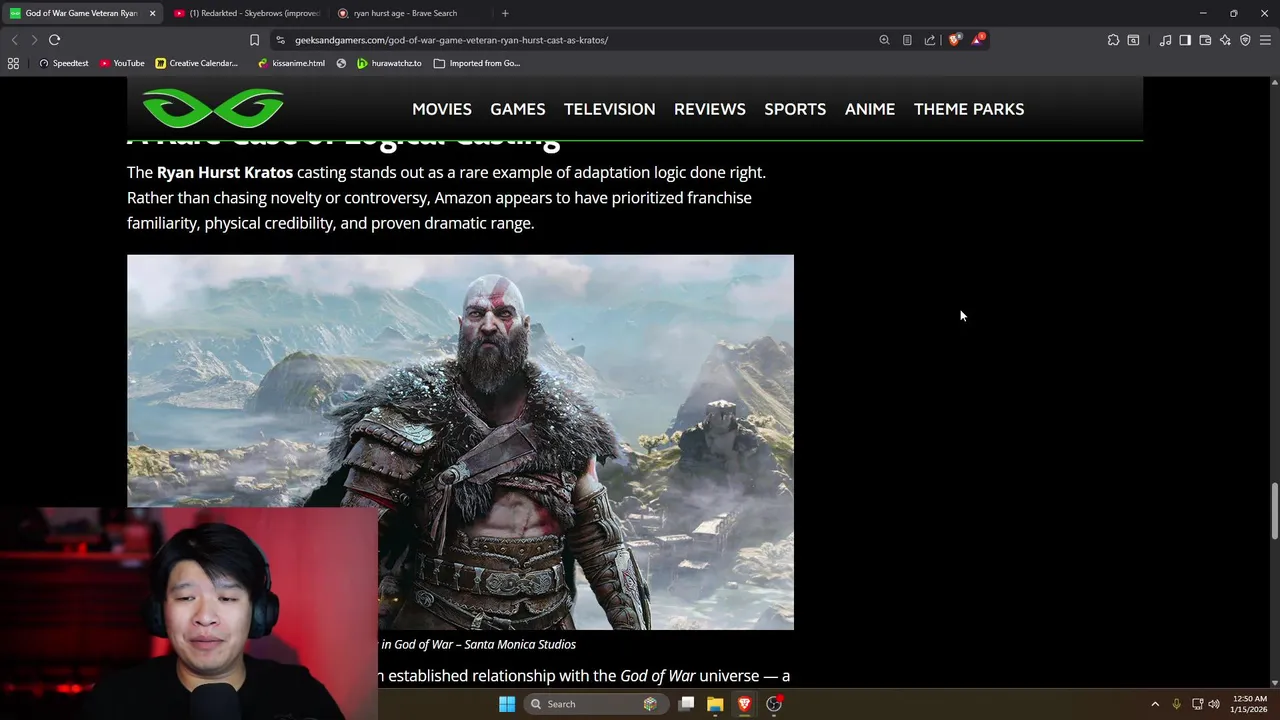The image size is (1280, 720).
Task: Click the page vertical scrollbar thumb
Action: pos(1274,512)
